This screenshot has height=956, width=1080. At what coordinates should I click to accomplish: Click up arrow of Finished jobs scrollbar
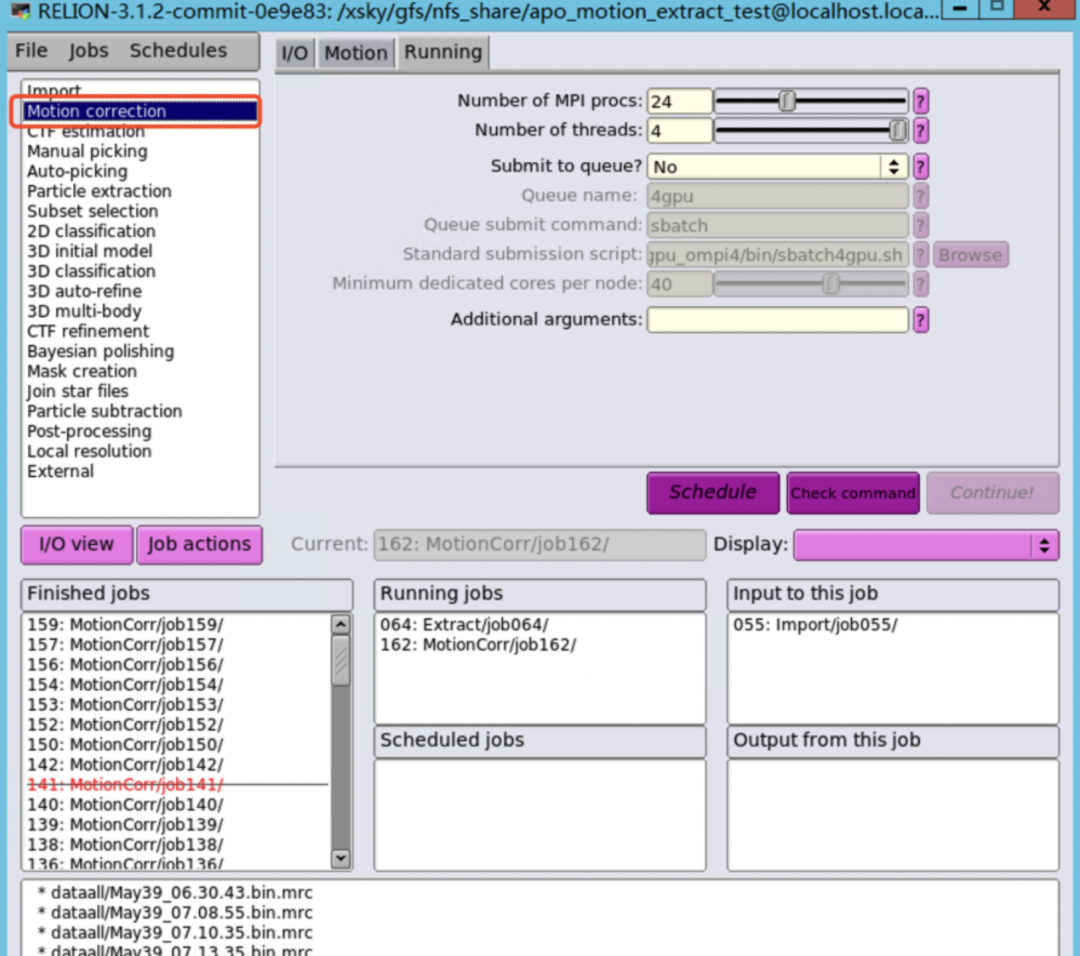(x=341, y=625)
